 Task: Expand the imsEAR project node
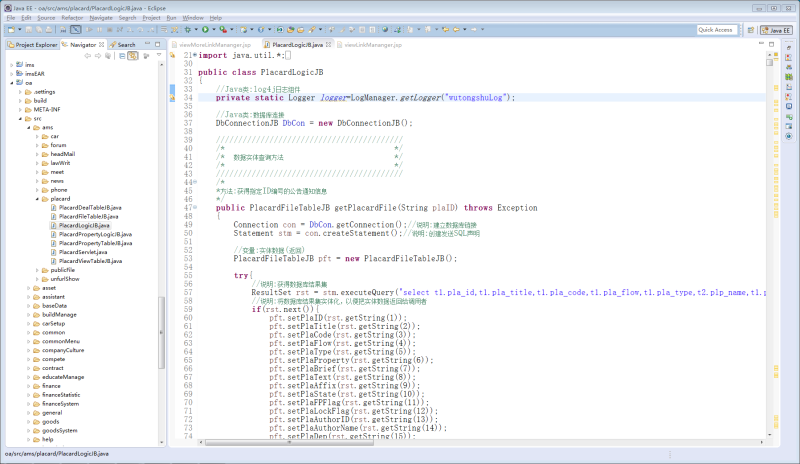pyautogui.click(x=12, y=74)
